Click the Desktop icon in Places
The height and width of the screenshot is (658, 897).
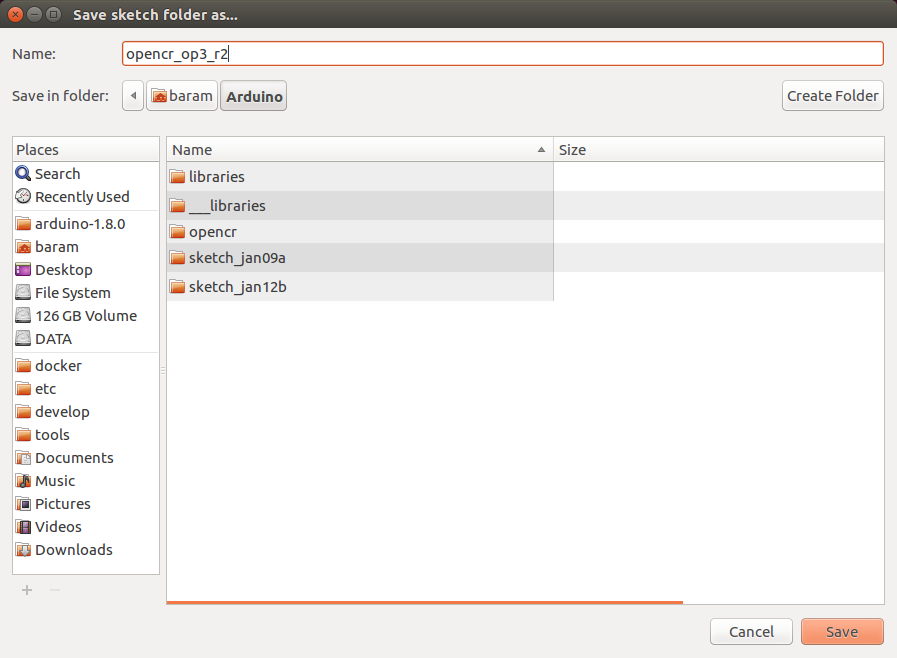(23, 269)
